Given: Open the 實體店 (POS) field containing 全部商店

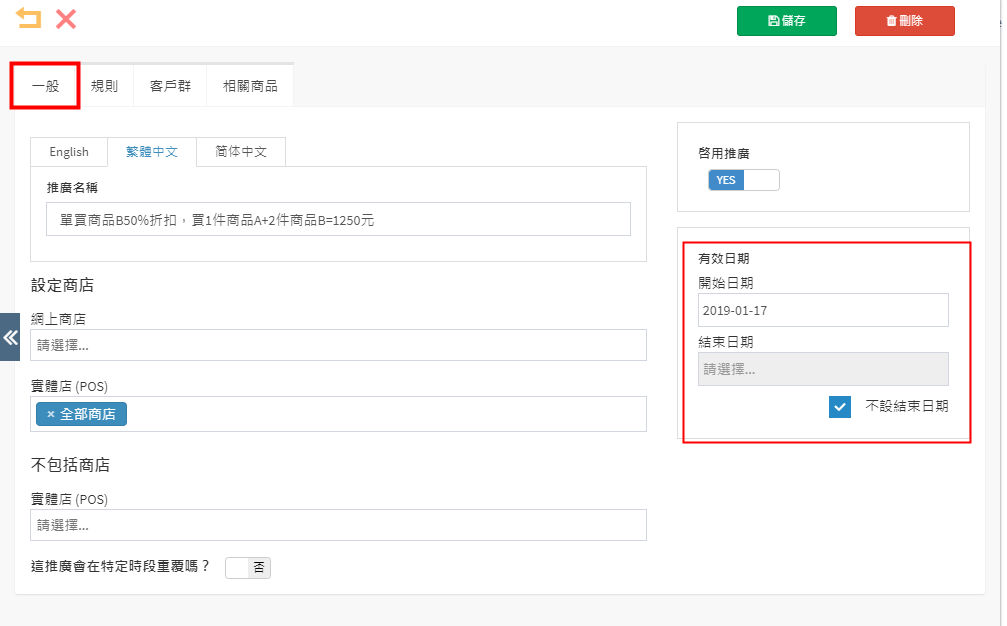Looking at the screenshot, I should (x=338, y=414).
